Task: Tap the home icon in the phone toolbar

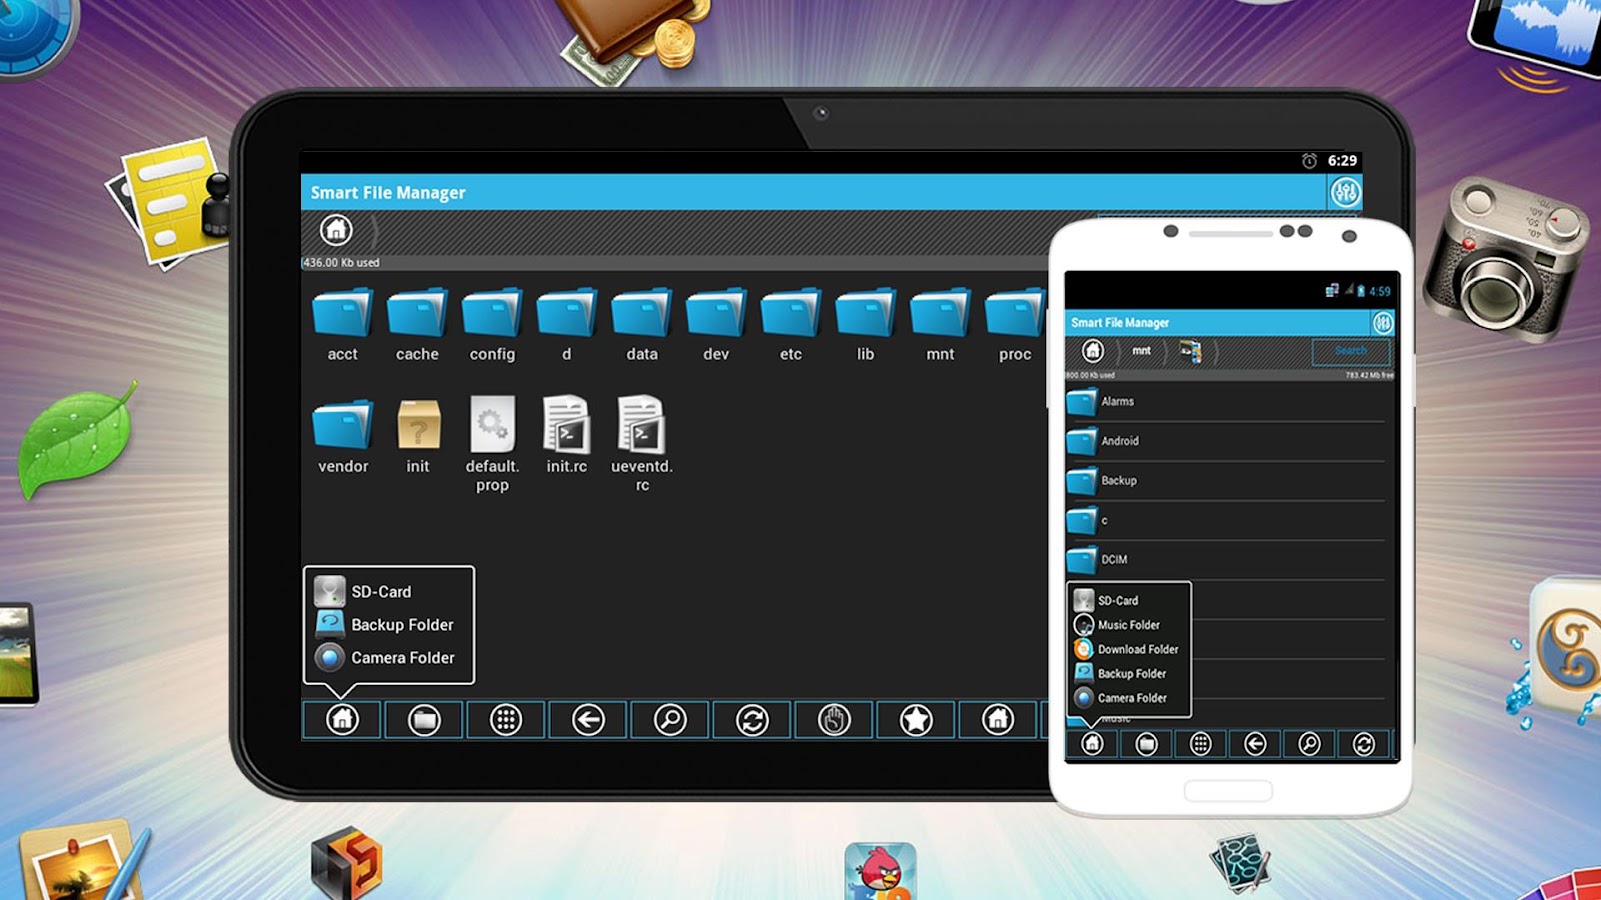Action: (x=1092, y=744)
